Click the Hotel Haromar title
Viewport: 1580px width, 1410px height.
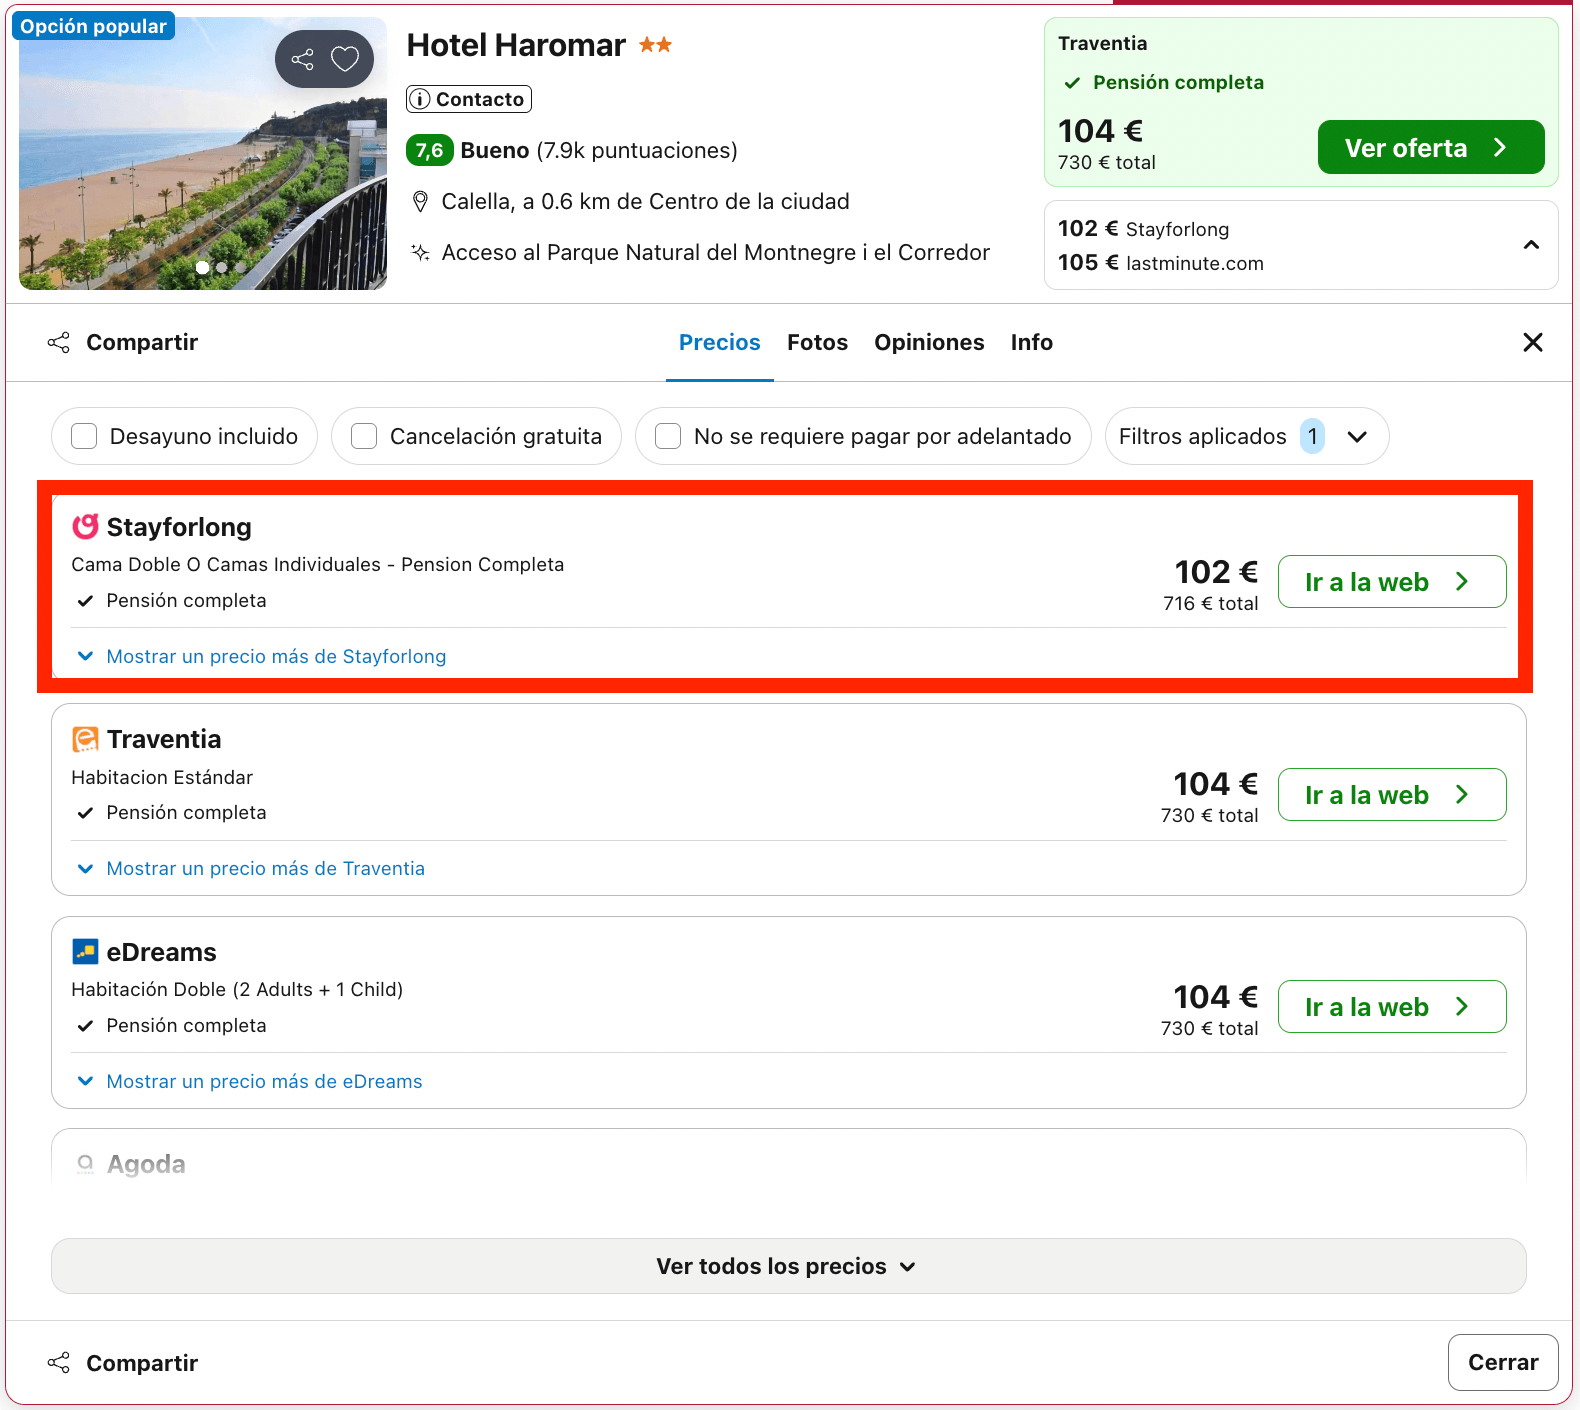[516, 45]
